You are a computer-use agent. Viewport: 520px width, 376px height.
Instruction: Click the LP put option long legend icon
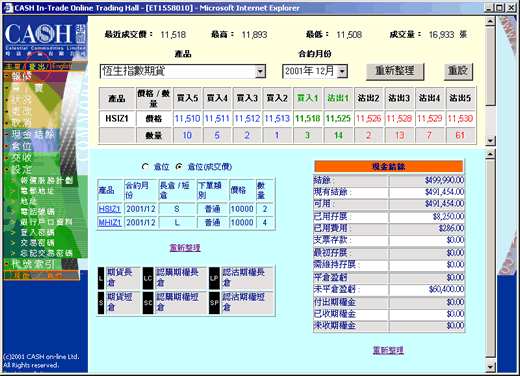214,278
